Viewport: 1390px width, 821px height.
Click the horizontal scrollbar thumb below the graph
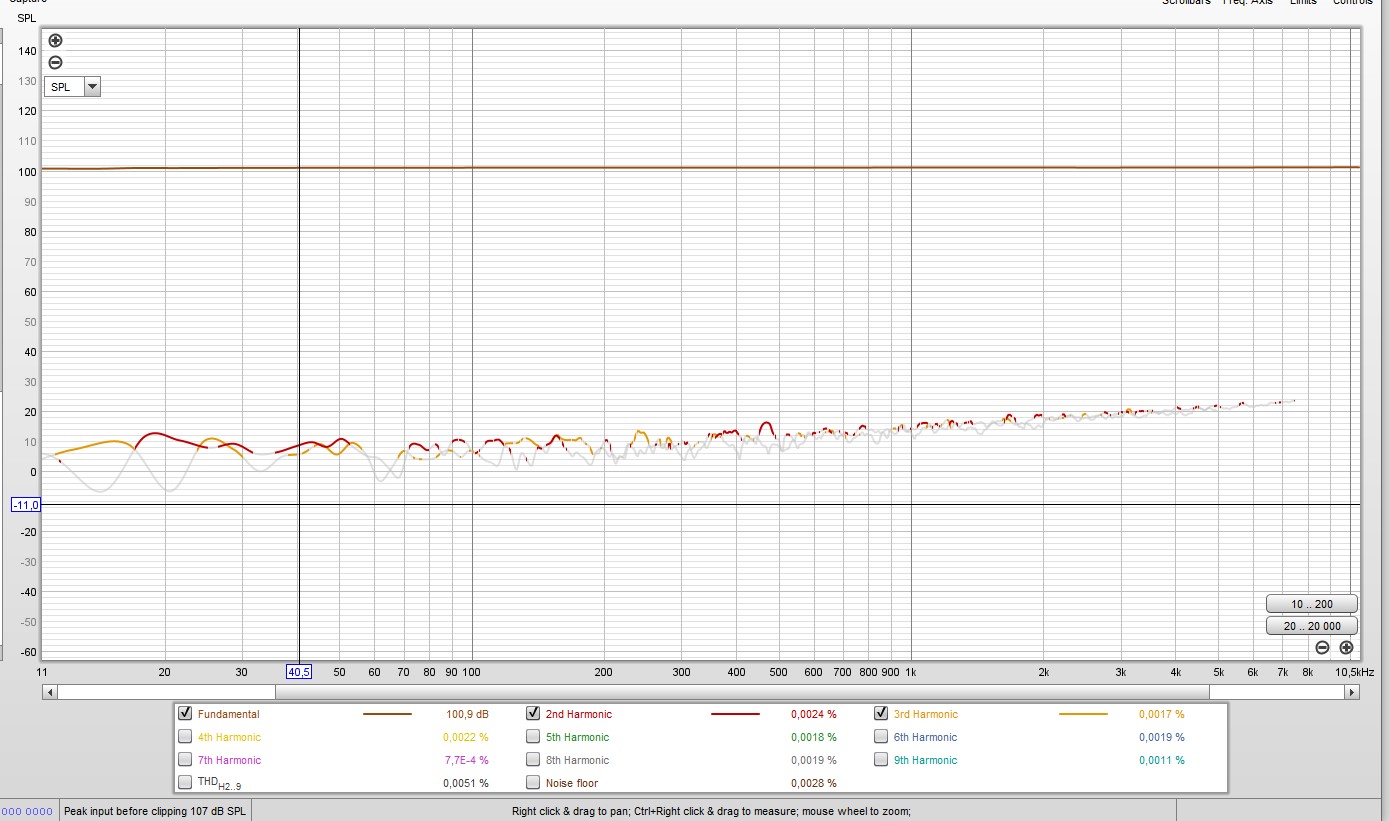click(x=742, y=692)
